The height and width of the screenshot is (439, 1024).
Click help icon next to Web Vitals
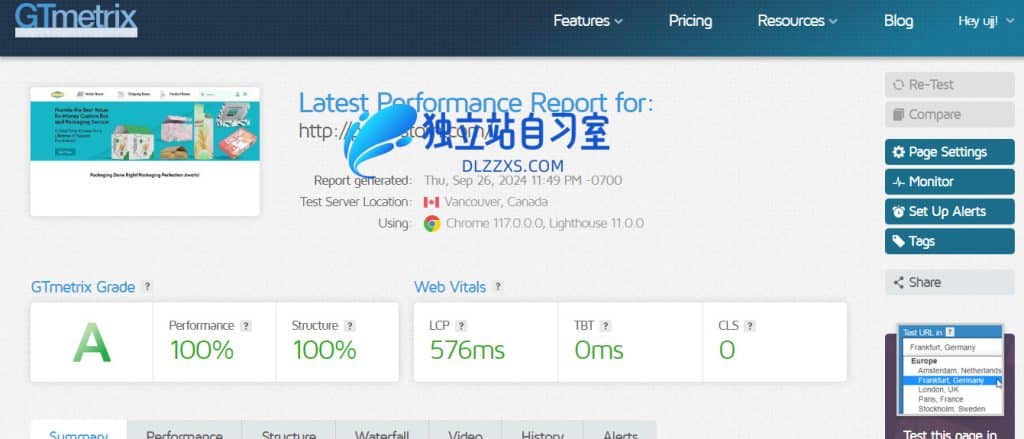click(498, 286)
